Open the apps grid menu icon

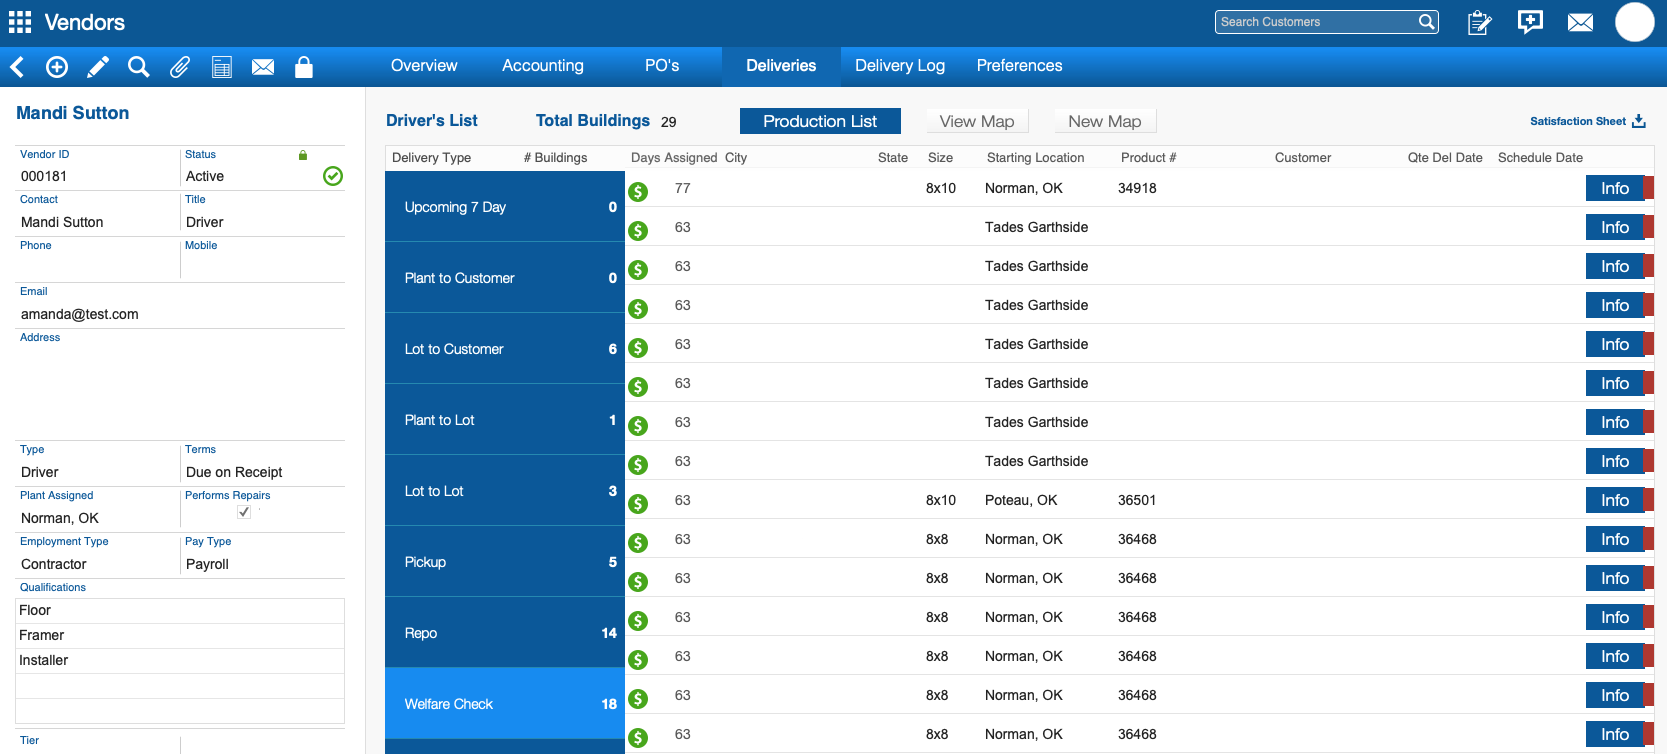20,22
